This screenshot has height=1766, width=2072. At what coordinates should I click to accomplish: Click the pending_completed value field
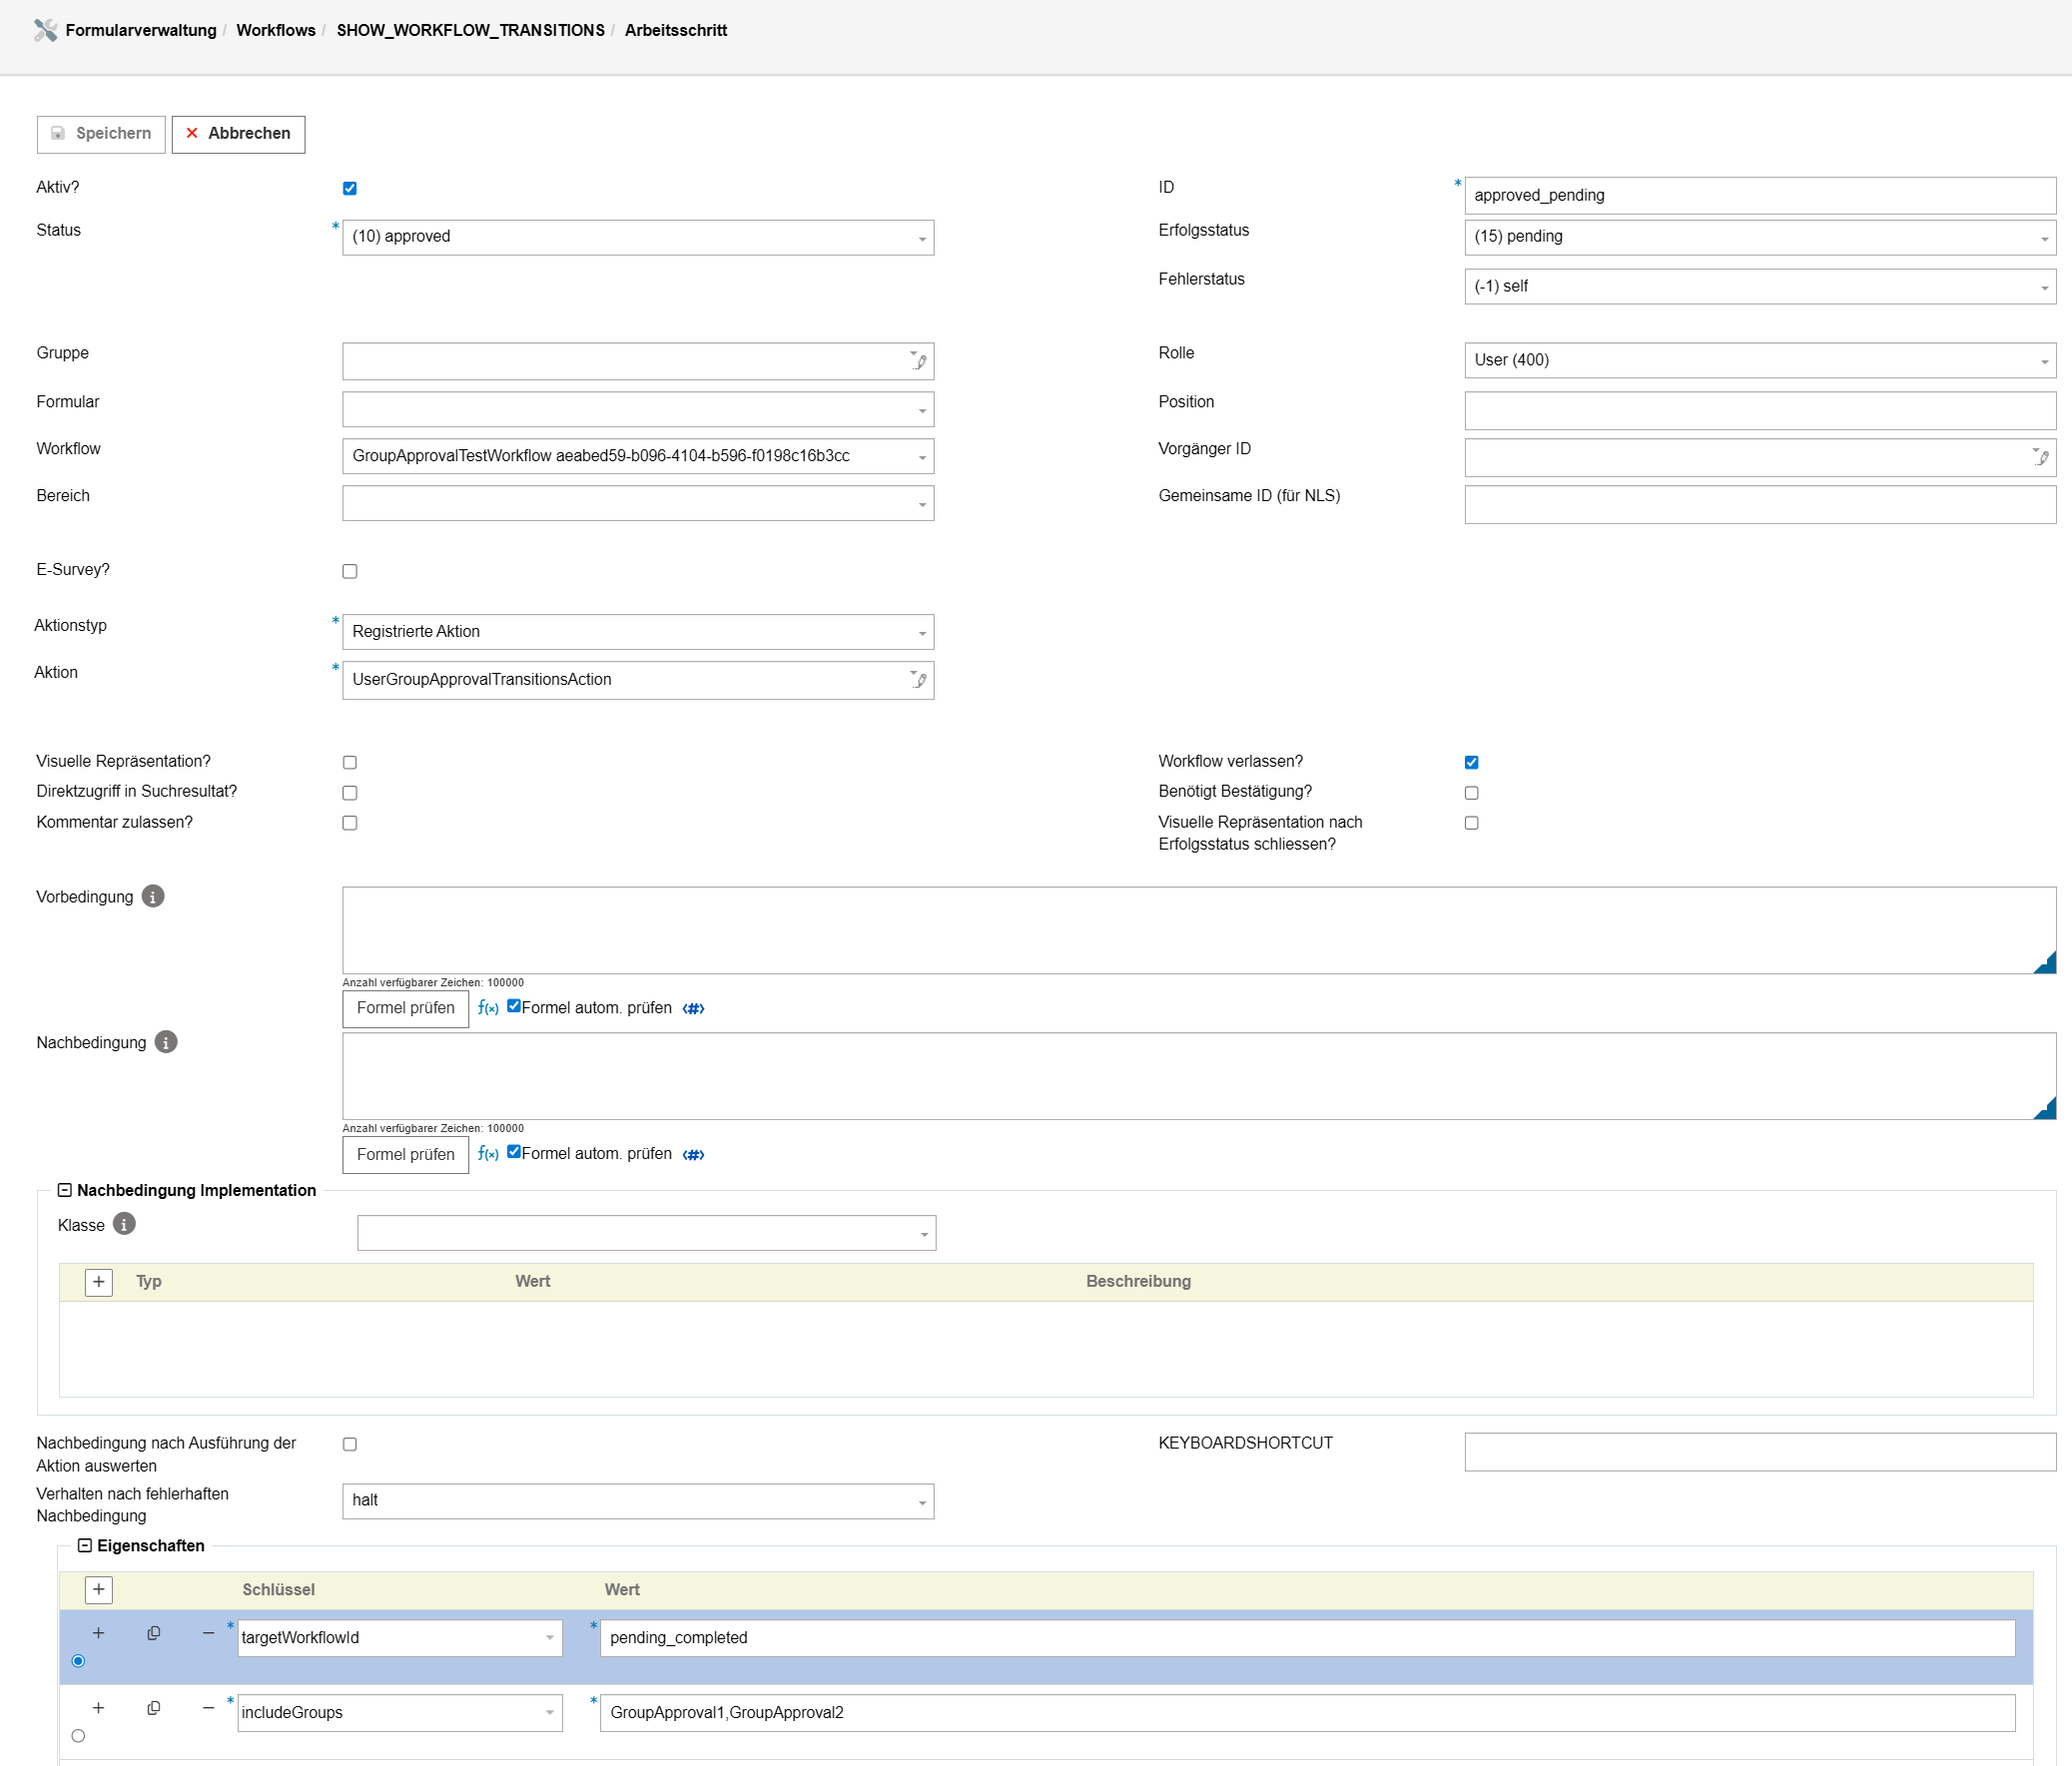click(1307, 1638)
